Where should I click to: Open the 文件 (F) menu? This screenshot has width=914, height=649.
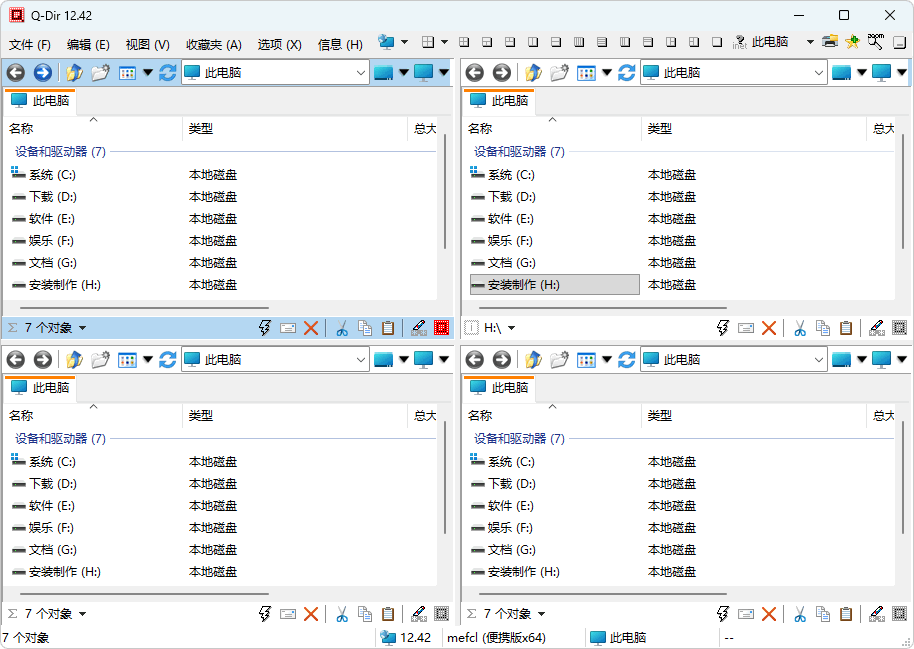coord(30,44)
